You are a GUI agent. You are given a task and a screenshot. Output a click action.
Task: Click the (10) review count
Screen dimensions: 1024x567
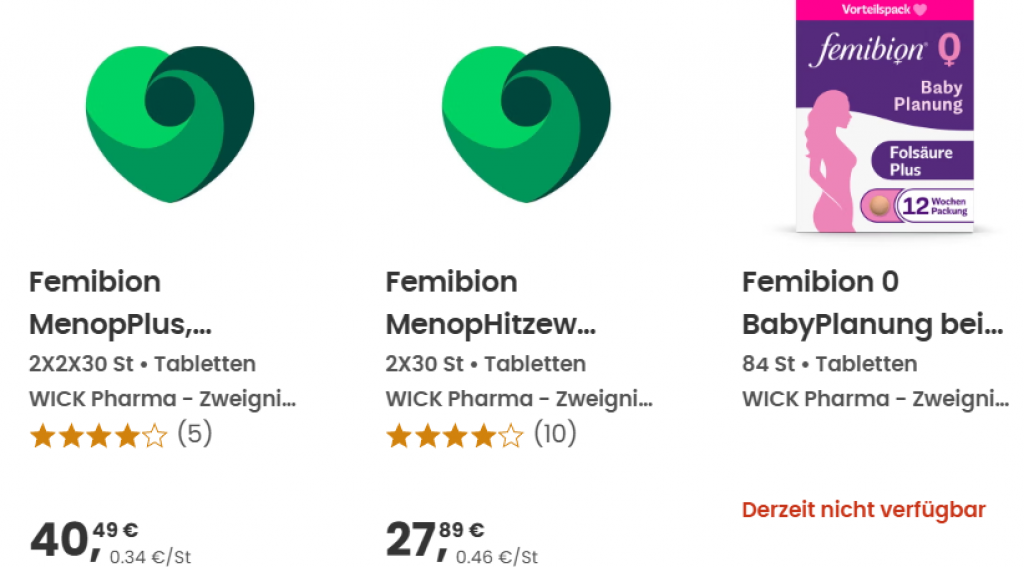(x=555, y=435)
